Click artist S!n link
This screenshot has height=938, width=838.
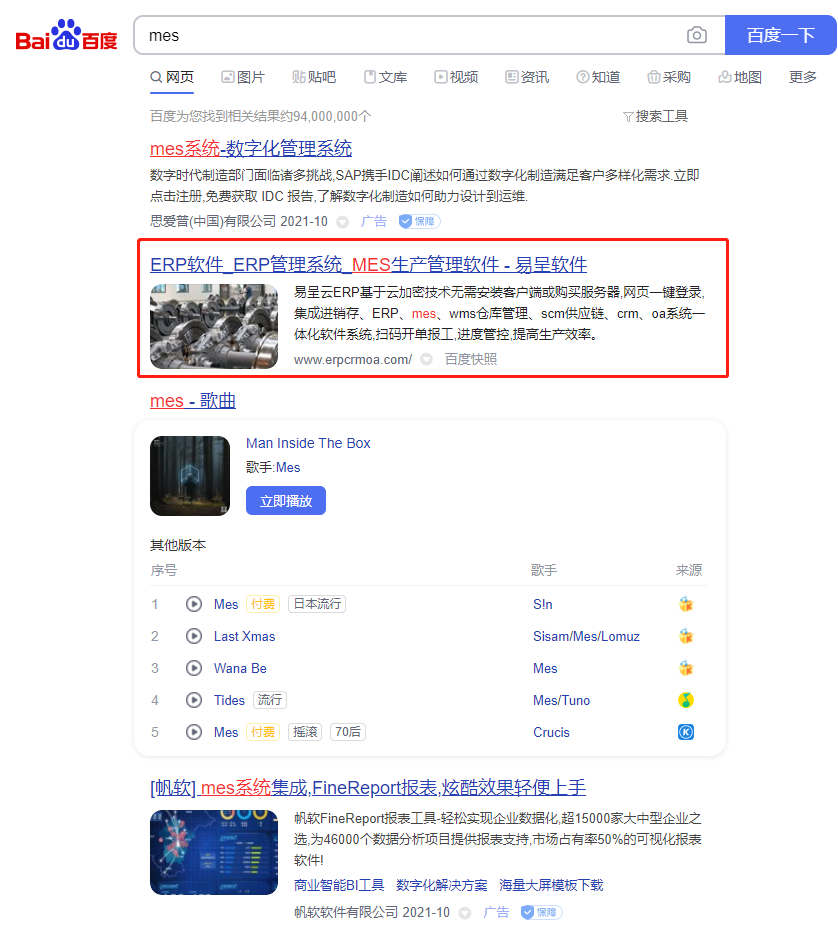click(x=543, y=604)
